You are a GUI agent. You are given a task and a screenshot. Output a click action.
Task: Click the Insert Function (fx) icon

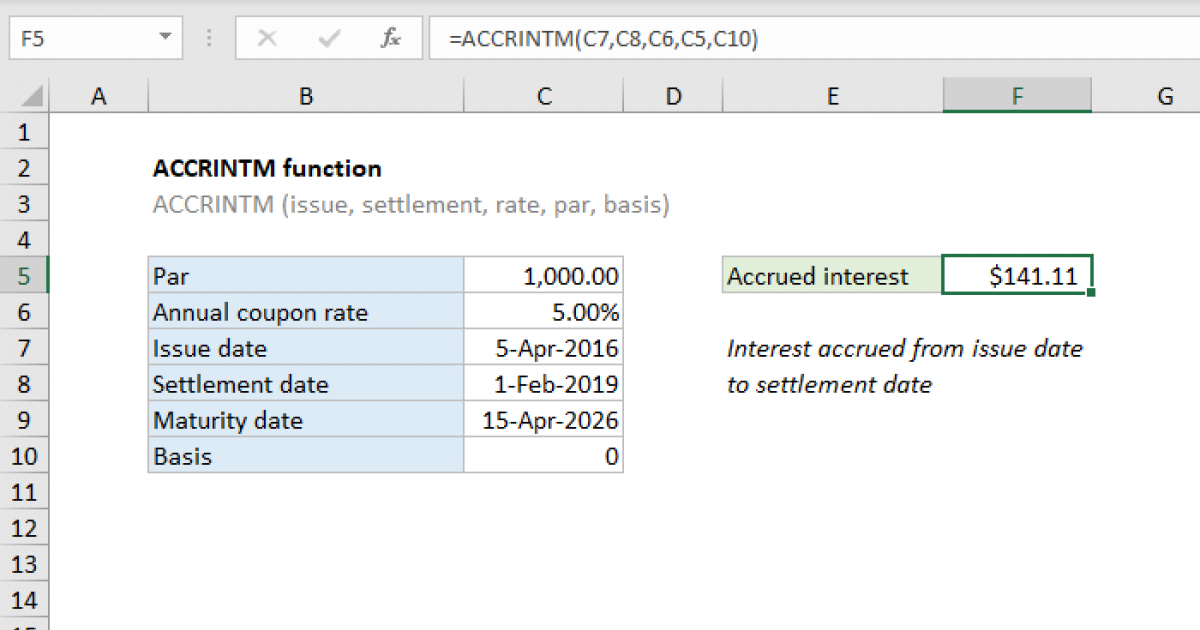point(393,38)
